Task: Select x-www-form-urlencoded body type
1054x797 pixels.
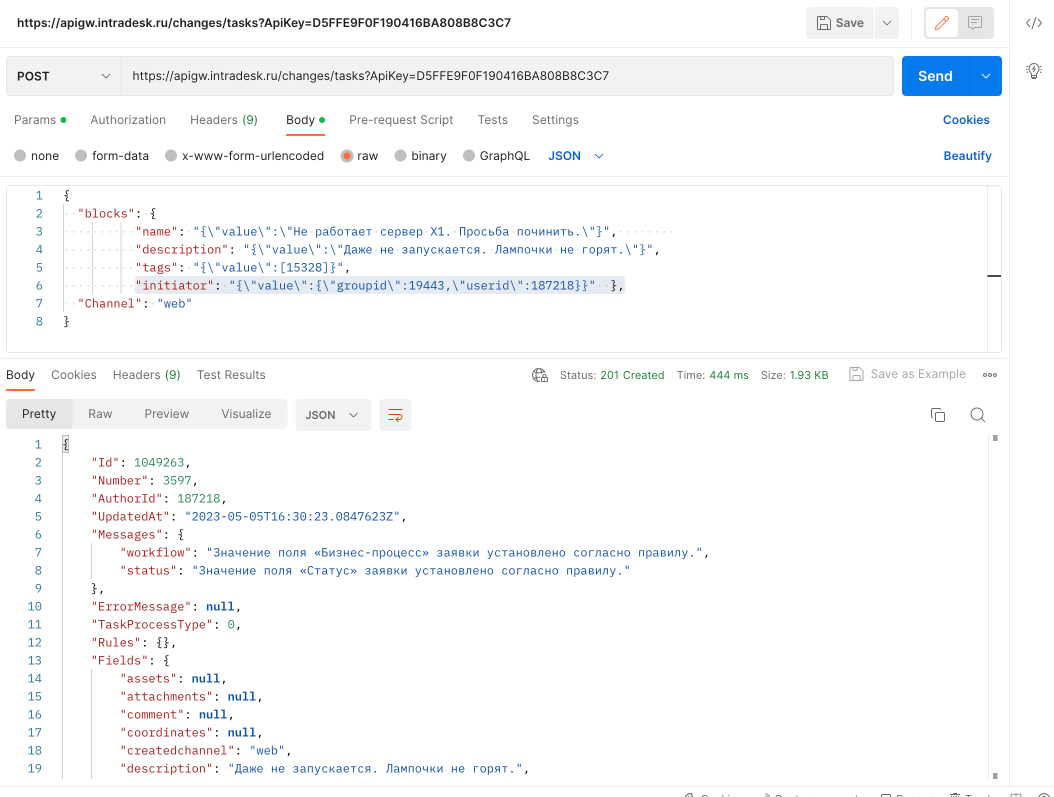Action: [244, 156]
